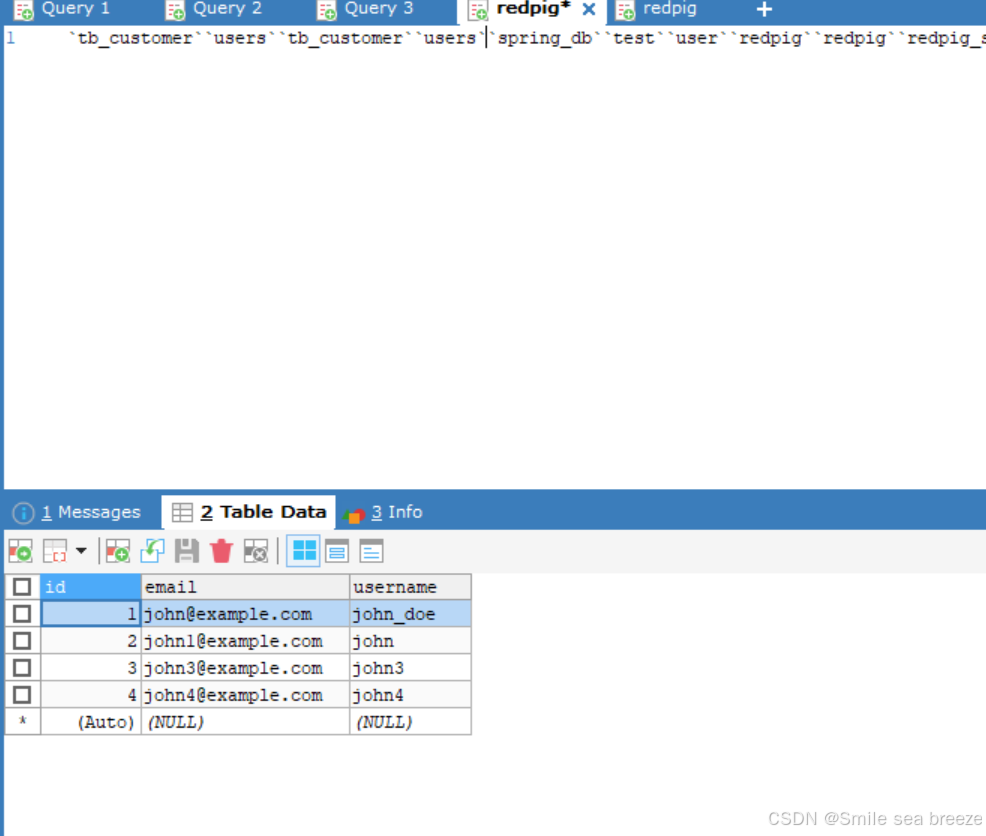The height and width of the screenshot is (836, 986).
Task: Toggle the select-all header checkbox
Action: point(22,587)
